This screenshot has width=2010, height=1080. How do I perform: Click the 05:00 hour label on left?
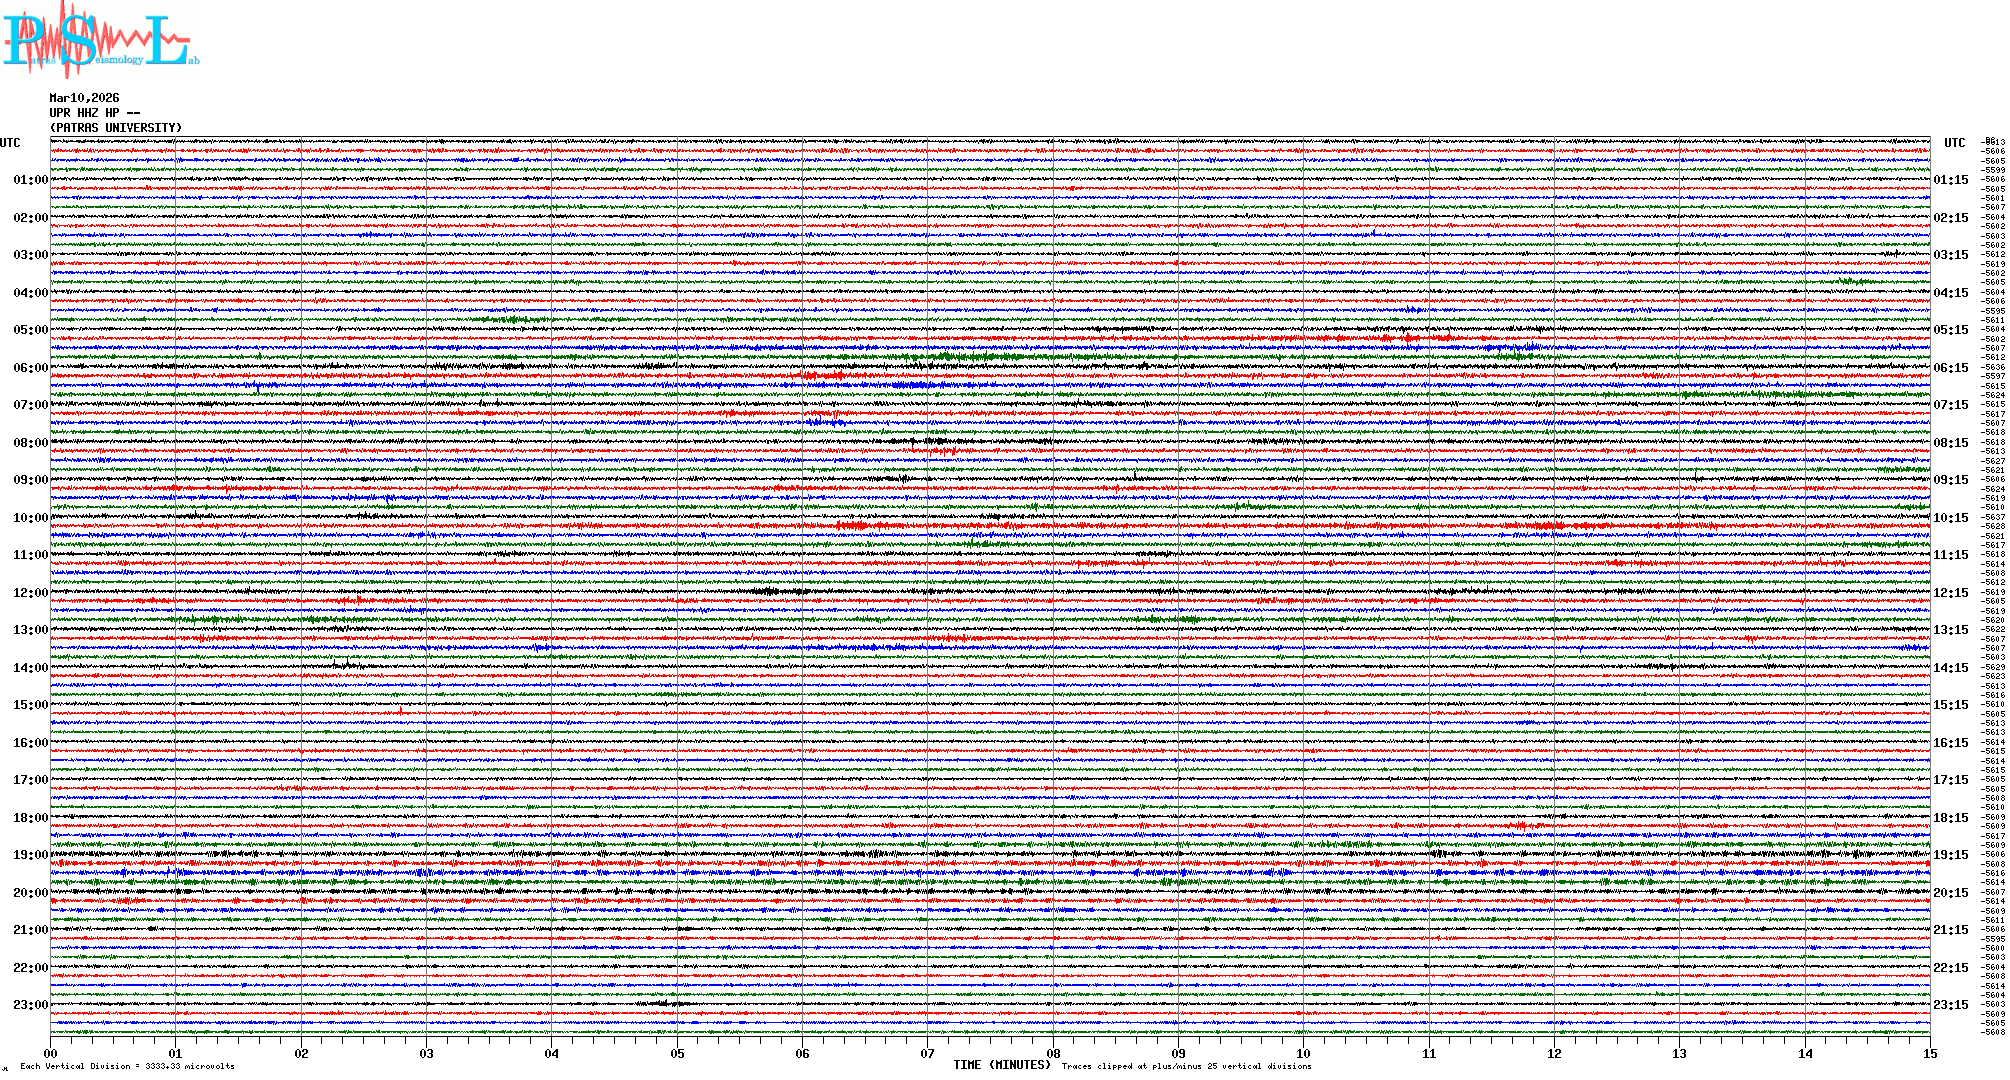[x=30, y=330]
